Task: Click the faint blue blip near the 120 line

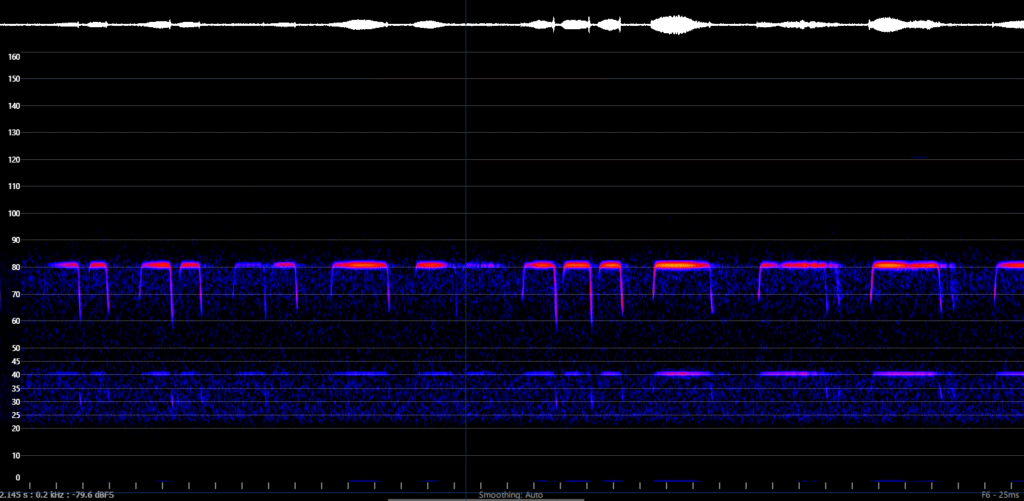Action: (x=919, y=157)
